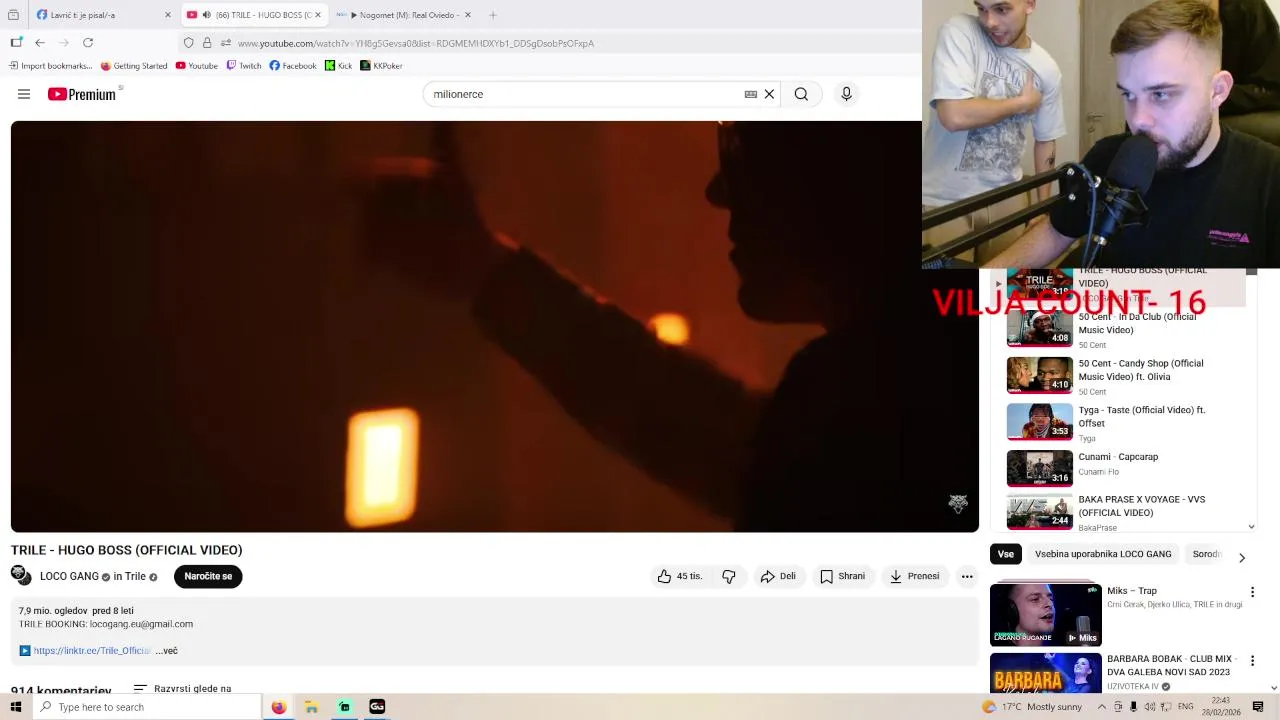Subscribe with the Naročite se button
The width and height of the screenshot is (1280, 720).
click(x=208, y=576)
